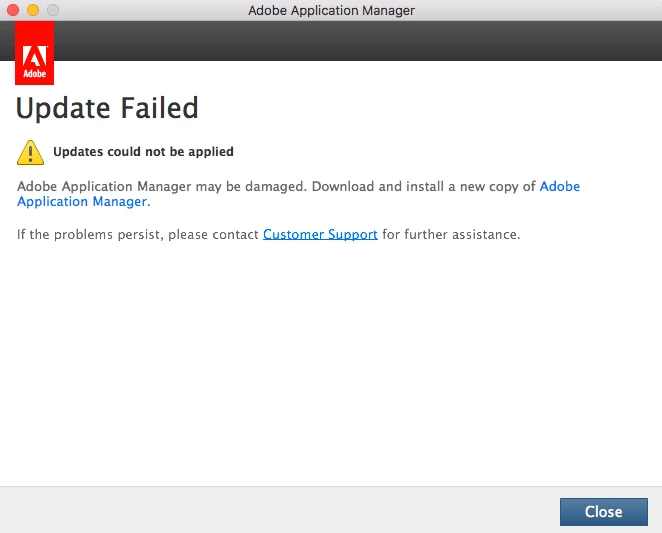Click the bold 'Updates could not be applied' message
This screenshot has width=662, height=533.
click(x=143, y=152)
